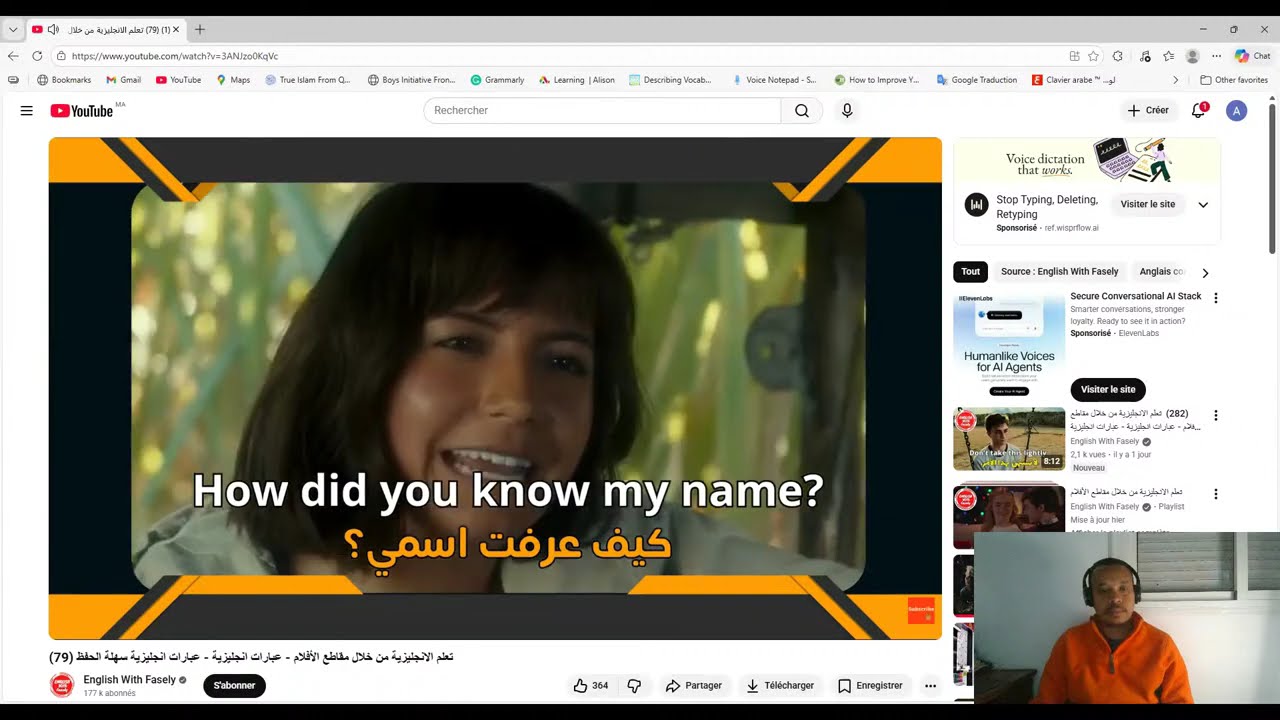Image resolution: width=1280 pixels, height=720 pixels.
Task: Open the Grammarly bookmark
Action: (x=497, y=80)
